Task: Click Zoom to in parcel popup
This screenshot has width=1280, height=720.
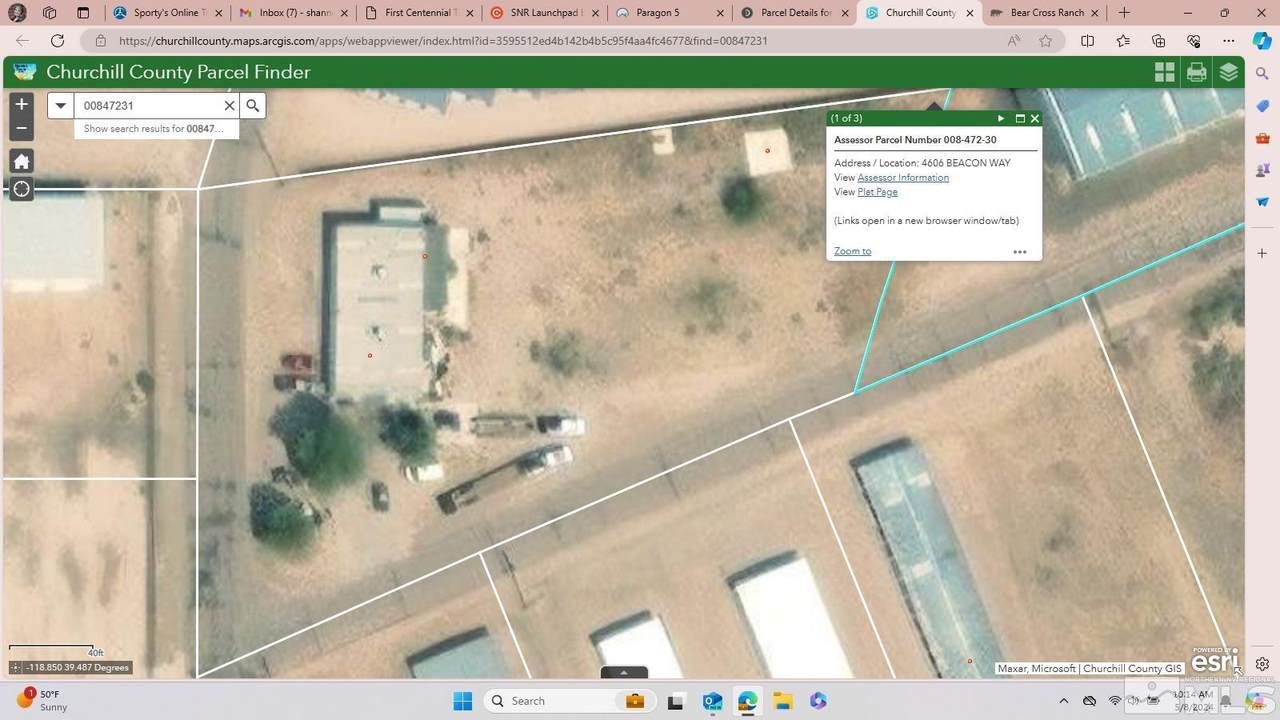Action: point(852,251)
